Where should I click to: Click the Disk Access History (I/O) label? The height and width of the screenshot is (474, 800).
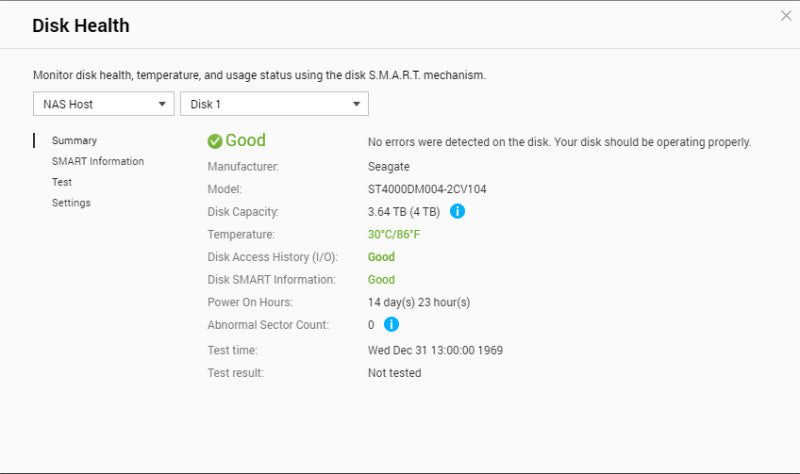[272, 257]
